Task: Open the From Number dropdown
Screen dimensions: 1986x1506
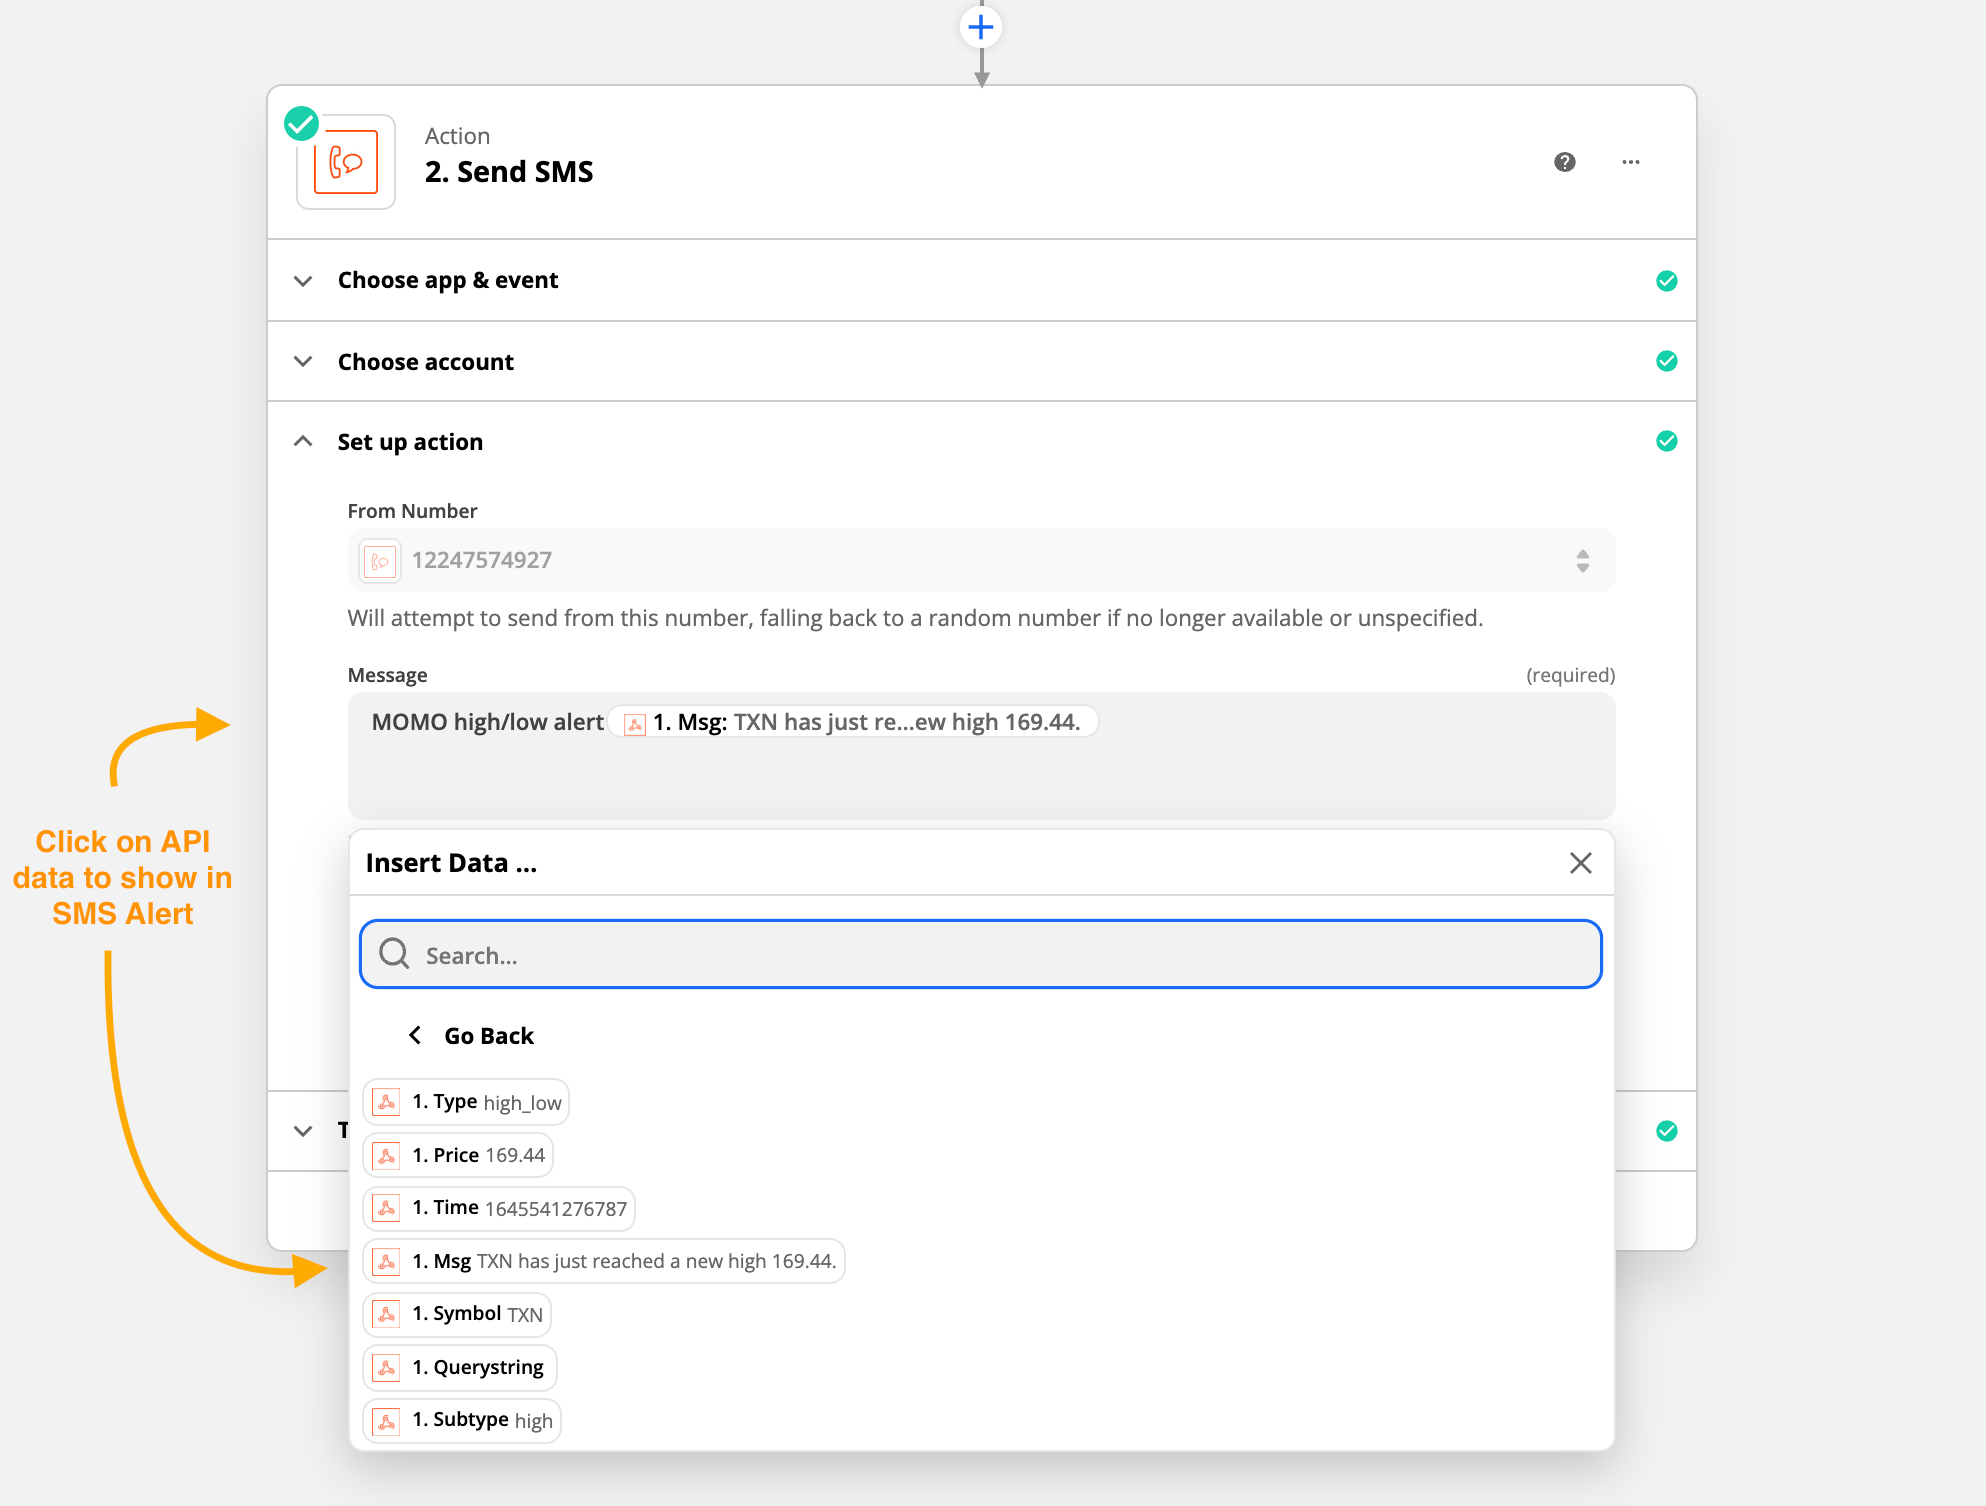Action: click(x=980, y=560)
